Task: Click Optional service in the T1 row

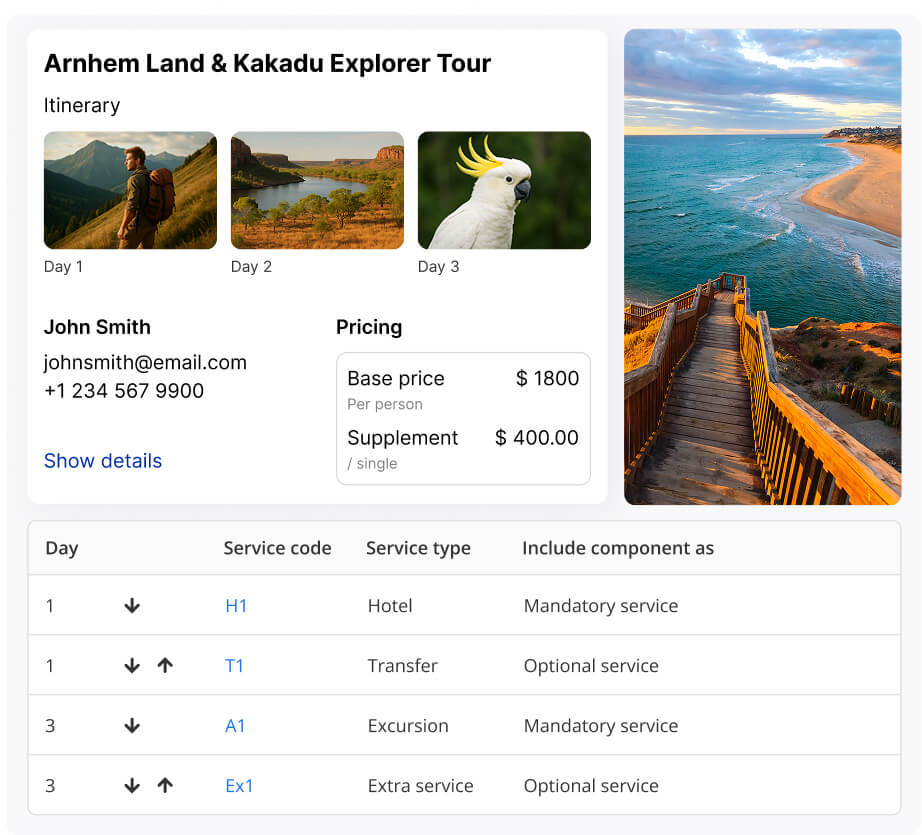Action: pos(591,666)
